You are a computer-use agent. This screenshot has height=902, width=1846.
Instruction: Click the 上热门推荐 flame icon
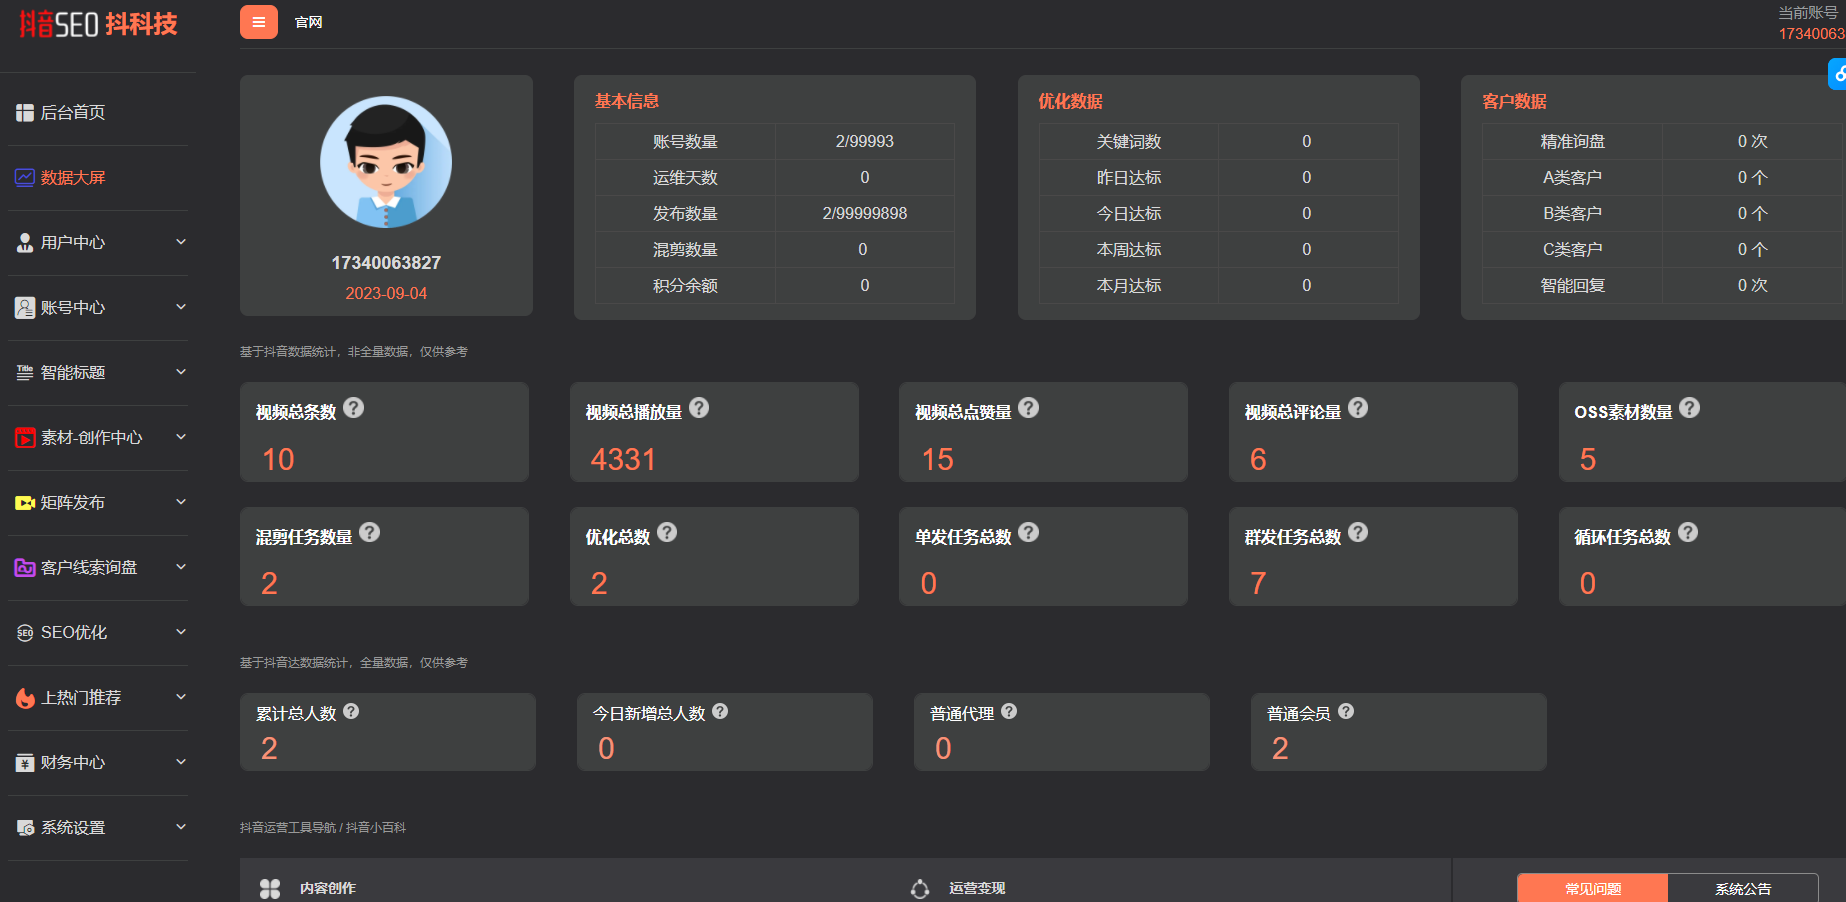(x=25, y=698)
